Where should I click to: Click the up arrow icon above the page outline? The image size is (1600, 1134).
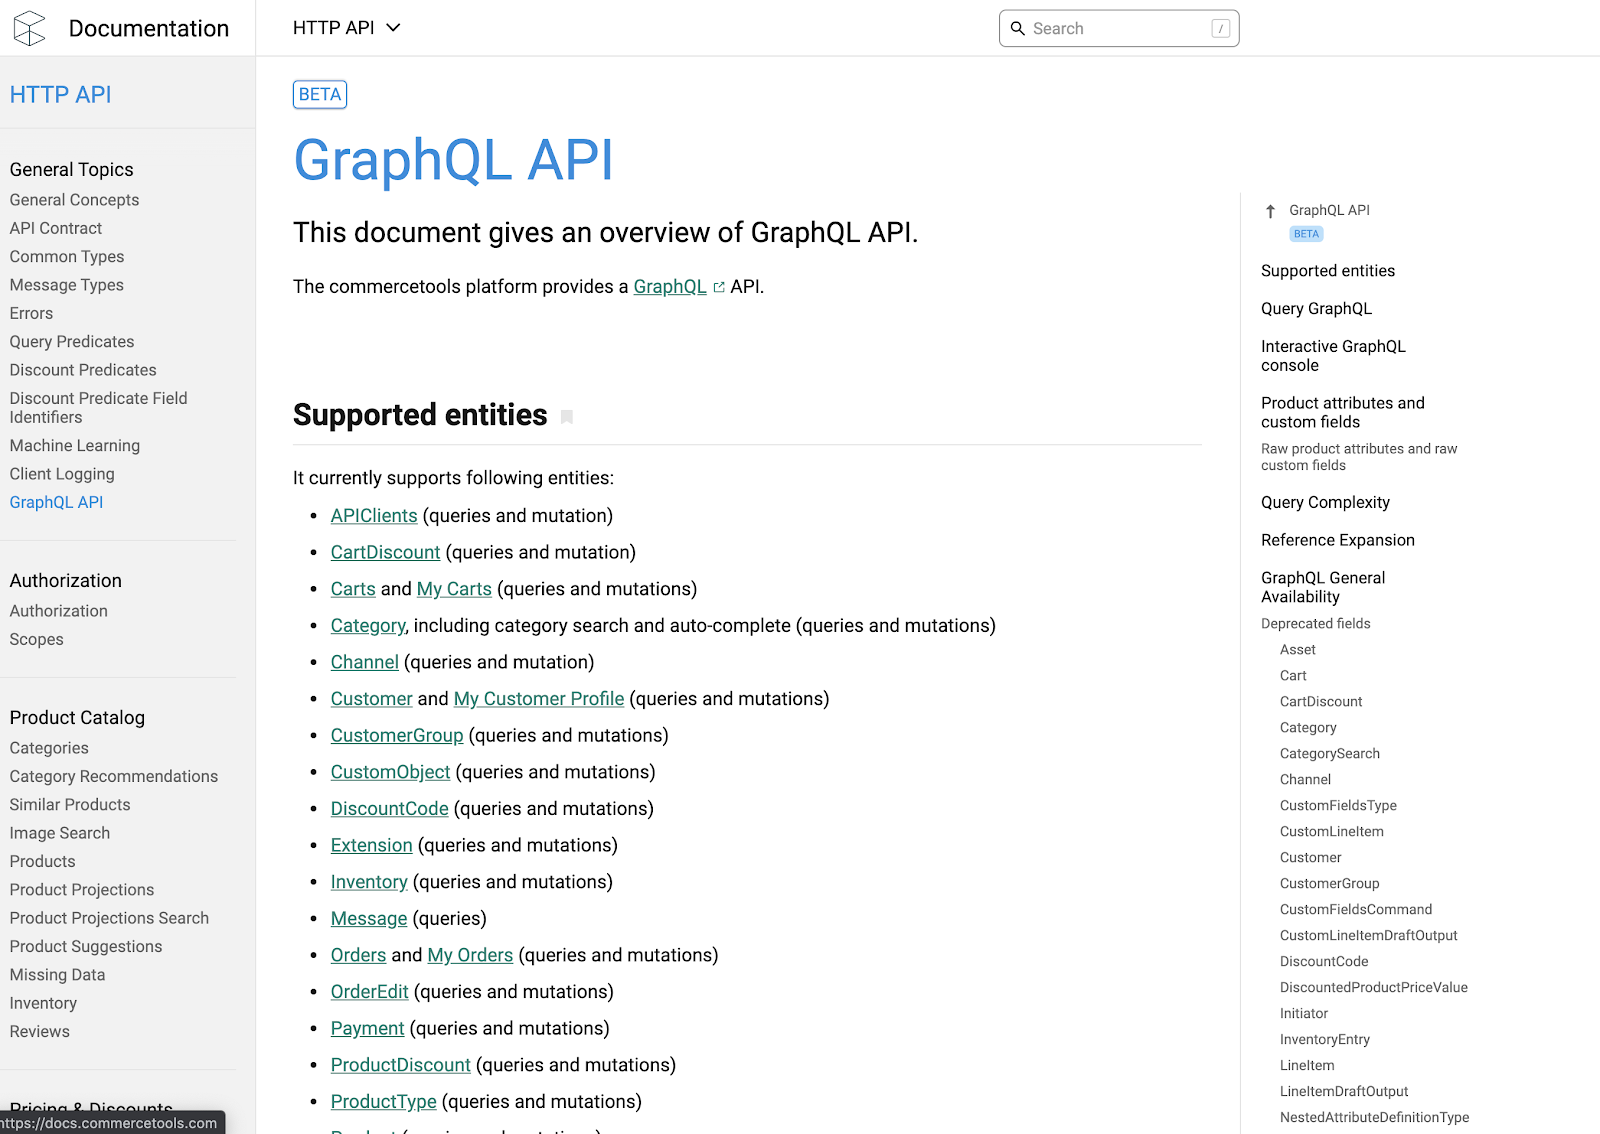[x=1269, y=210]
